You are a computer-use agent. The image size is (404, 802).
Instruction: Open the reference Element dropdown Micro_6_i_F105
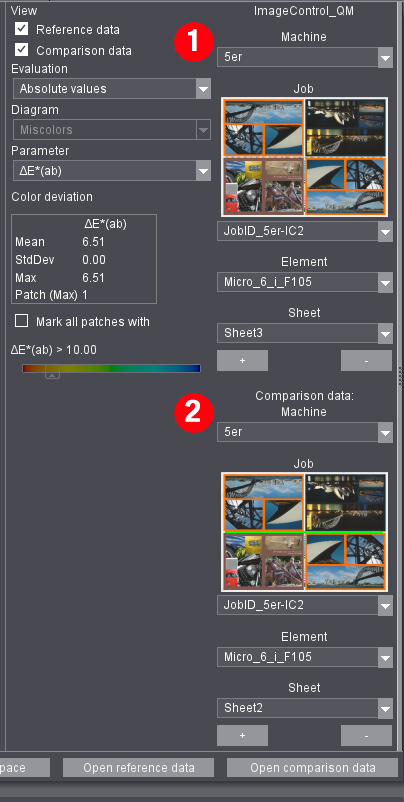click(305, 282)
